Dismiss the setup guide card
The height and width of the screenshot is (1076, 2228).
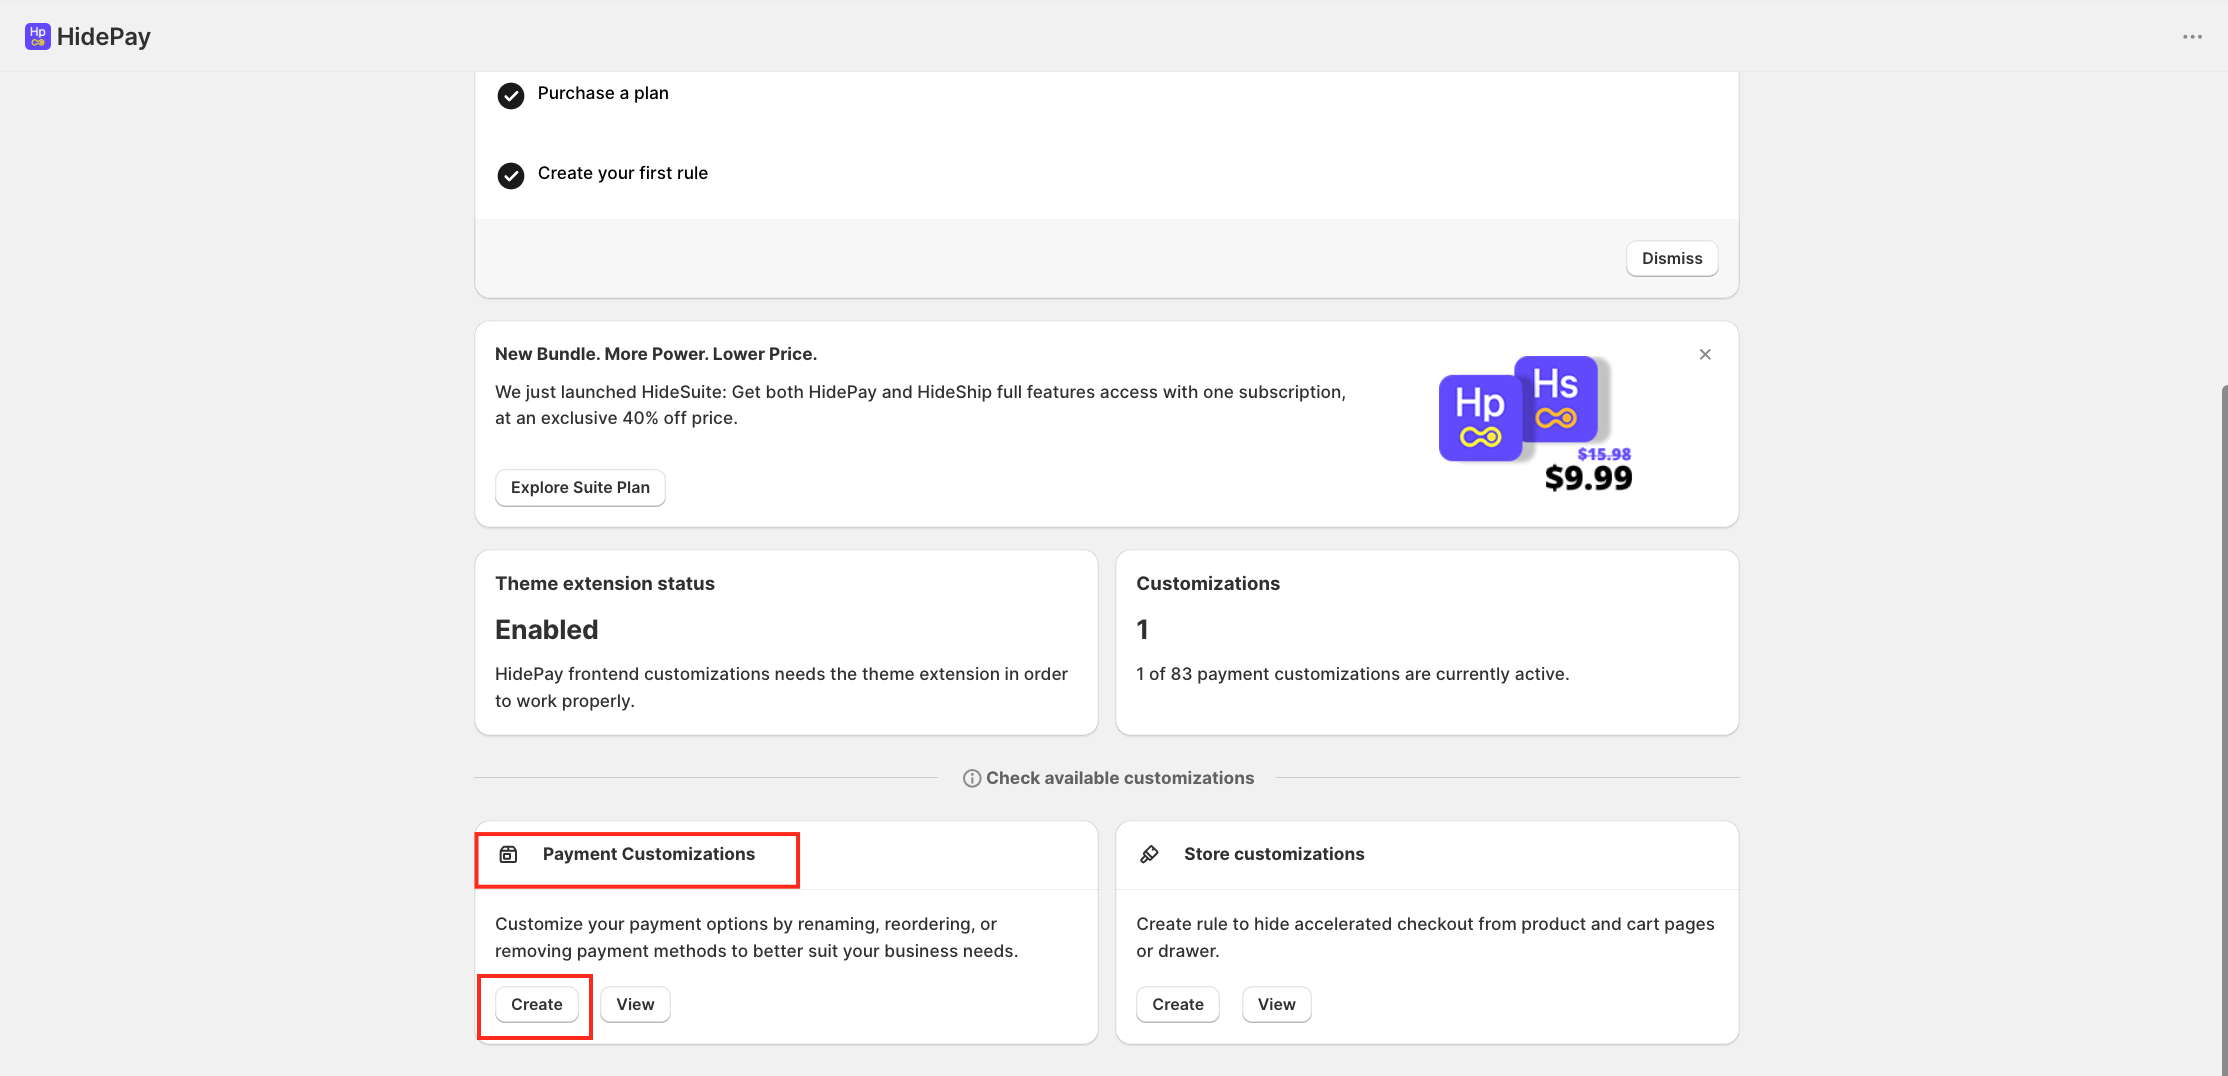tap(1671, 258)
